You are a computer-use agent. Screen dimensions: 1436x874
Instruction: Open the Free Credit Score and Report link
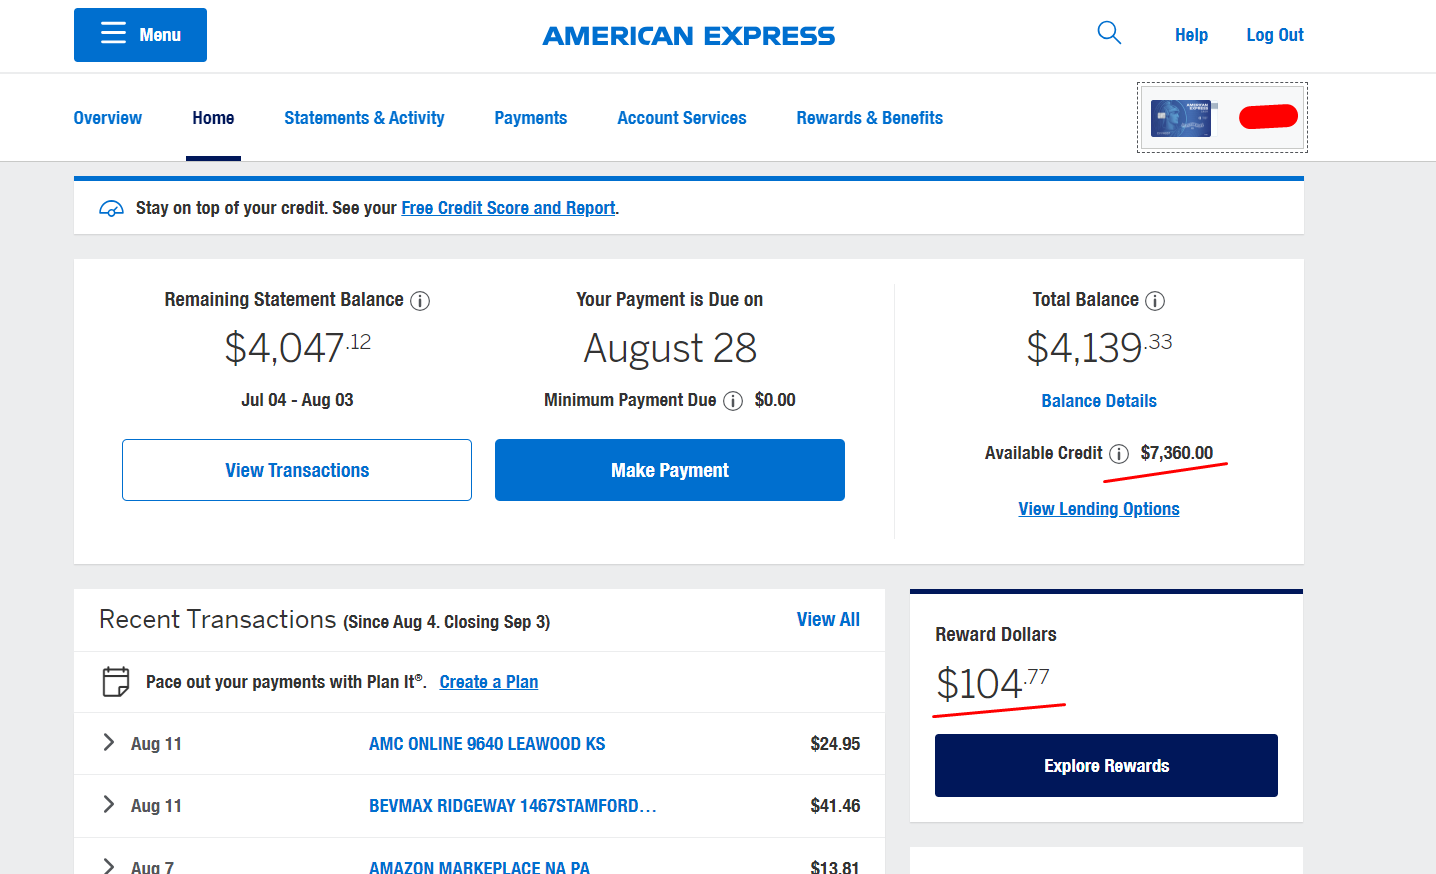(x=508, y=208)
